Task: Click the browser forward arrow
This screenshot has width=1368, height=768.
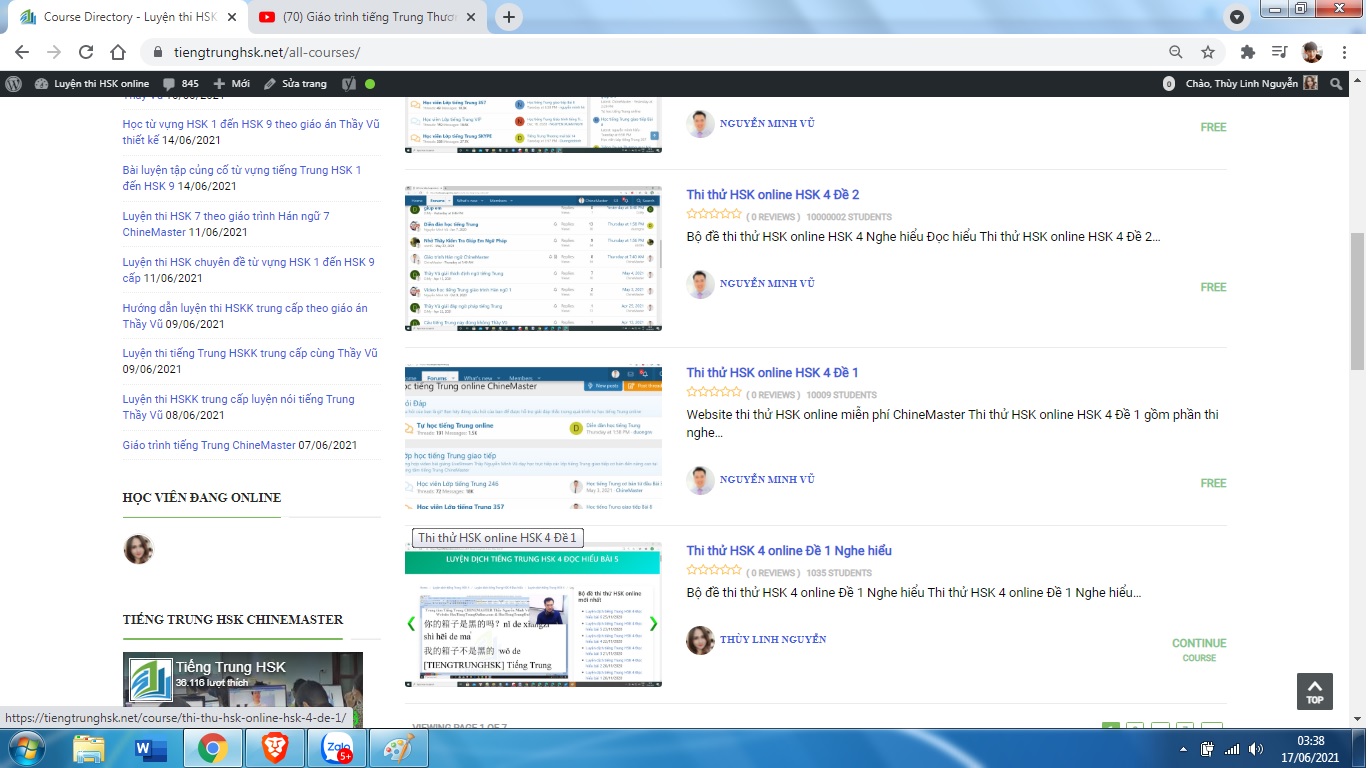Action: point(54,52)
